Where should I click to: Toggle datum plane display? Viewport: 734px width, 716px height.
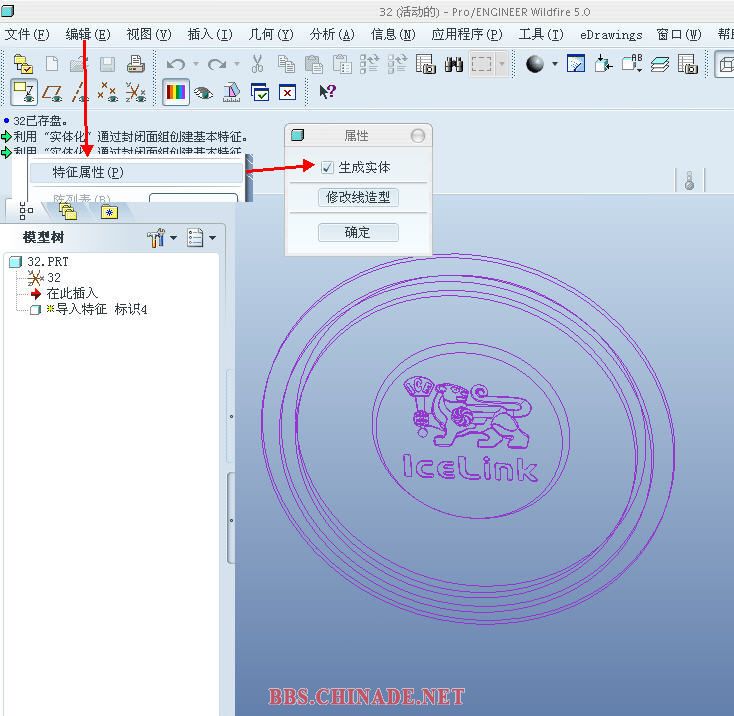point(52,92)
